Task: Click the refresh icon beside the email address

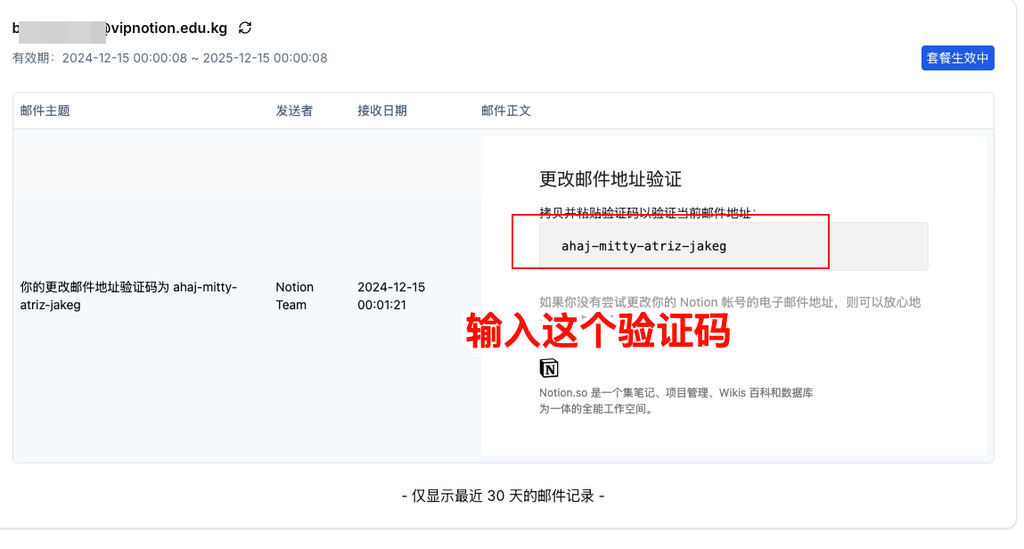Action: (x=245, y=27)
